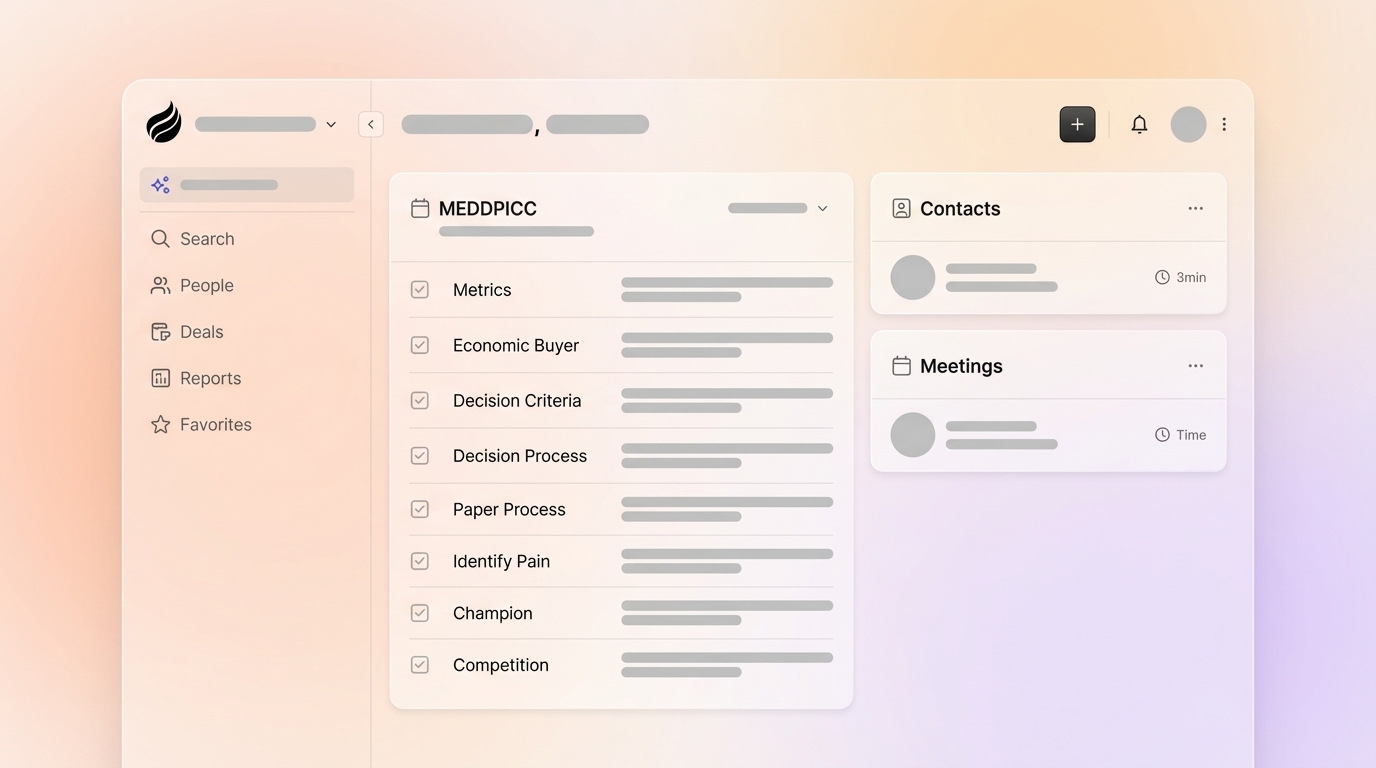The image size is (1376, 768).
Task: Open the Meetings panel overflow menu
Action: coord(1195,365)
